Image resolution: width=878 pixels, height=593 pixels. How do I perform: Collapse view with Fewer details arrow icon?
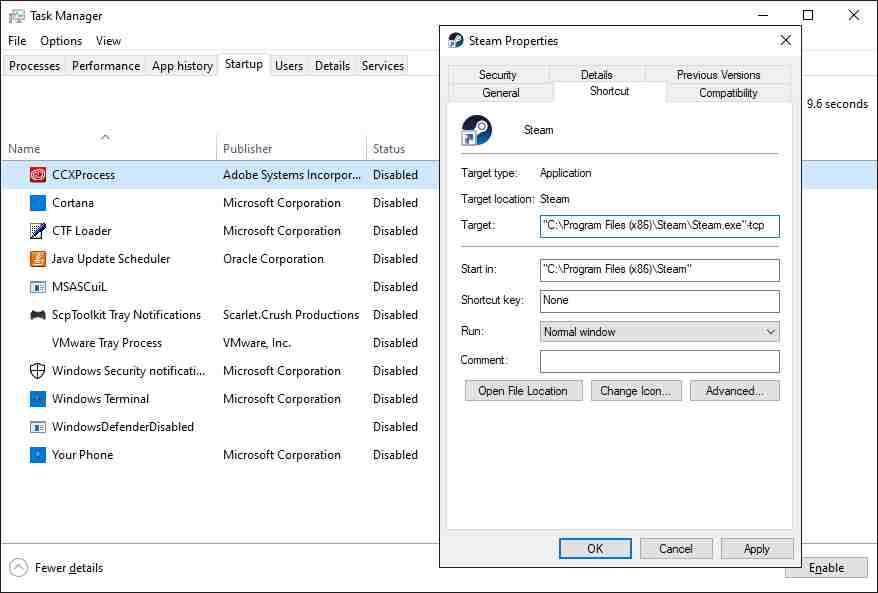18,567
